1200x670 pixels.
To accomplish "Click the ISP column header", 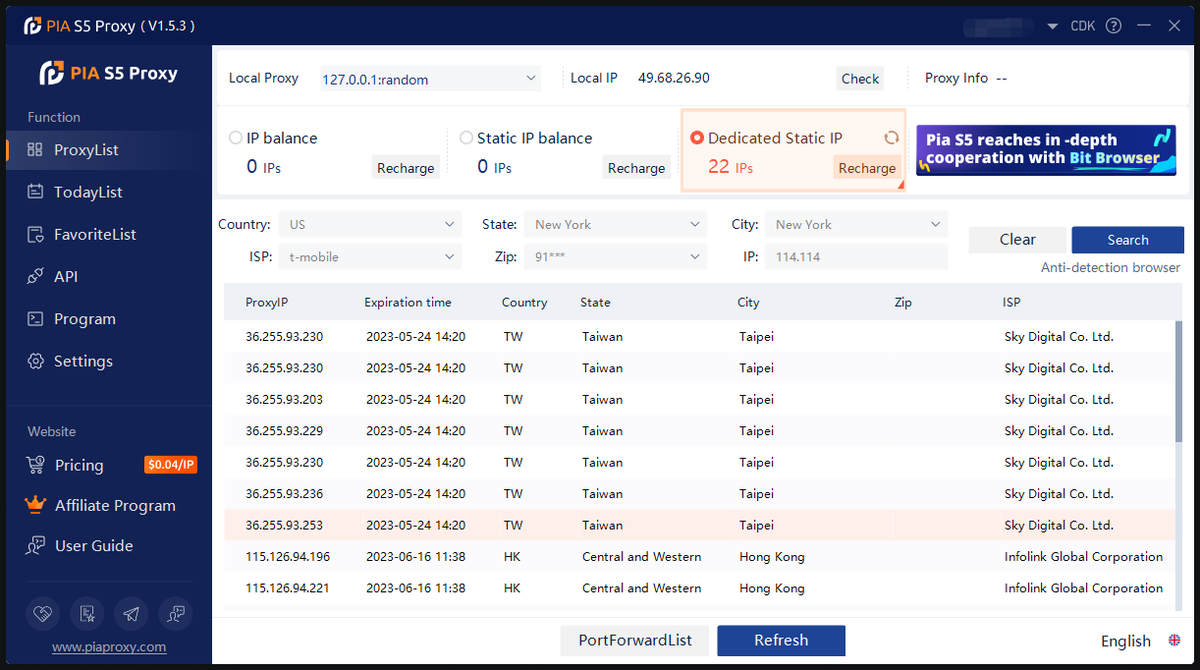I will [1011, 302].
